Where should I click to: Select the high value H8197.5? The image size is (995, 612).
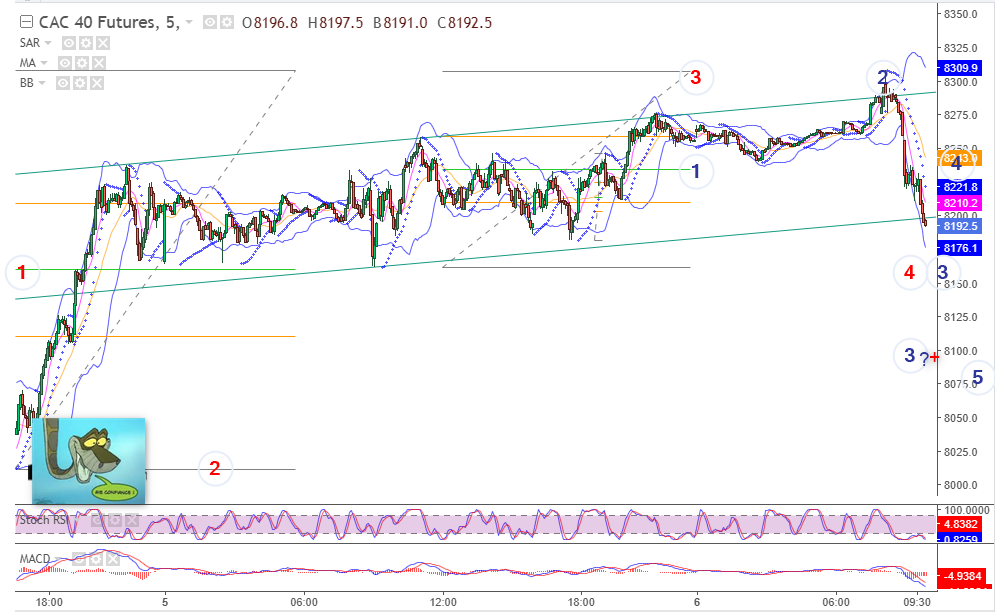point(336,23)
